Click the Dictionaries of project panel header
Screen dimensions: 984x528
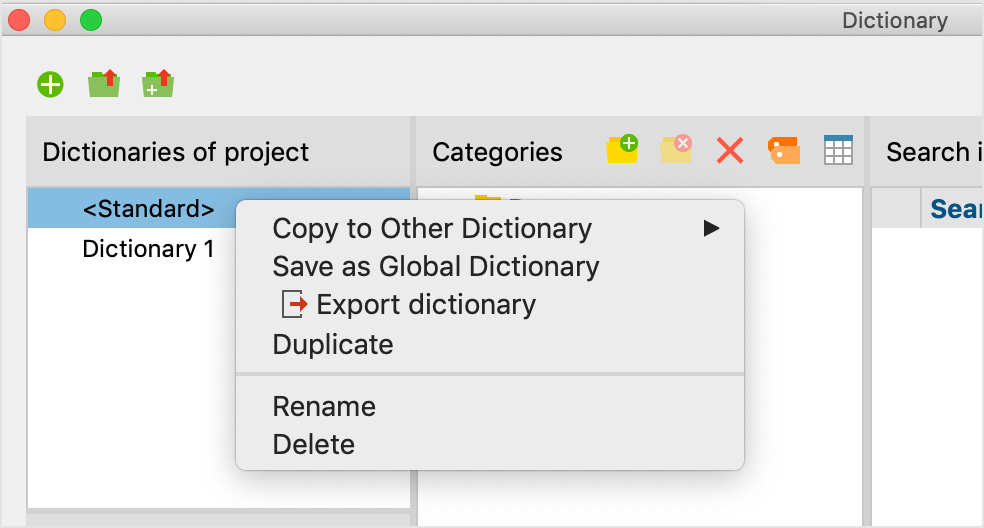click(x=176, y=152)
